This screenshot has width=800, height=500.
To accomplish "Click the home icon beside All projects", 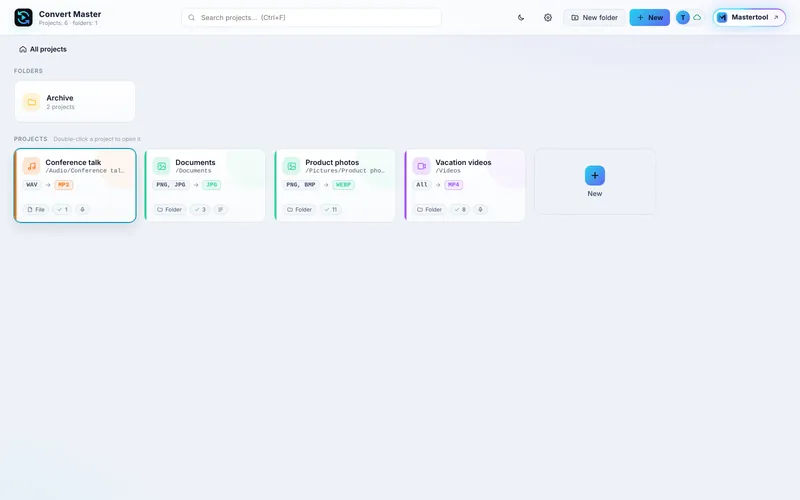I will 23,49.
